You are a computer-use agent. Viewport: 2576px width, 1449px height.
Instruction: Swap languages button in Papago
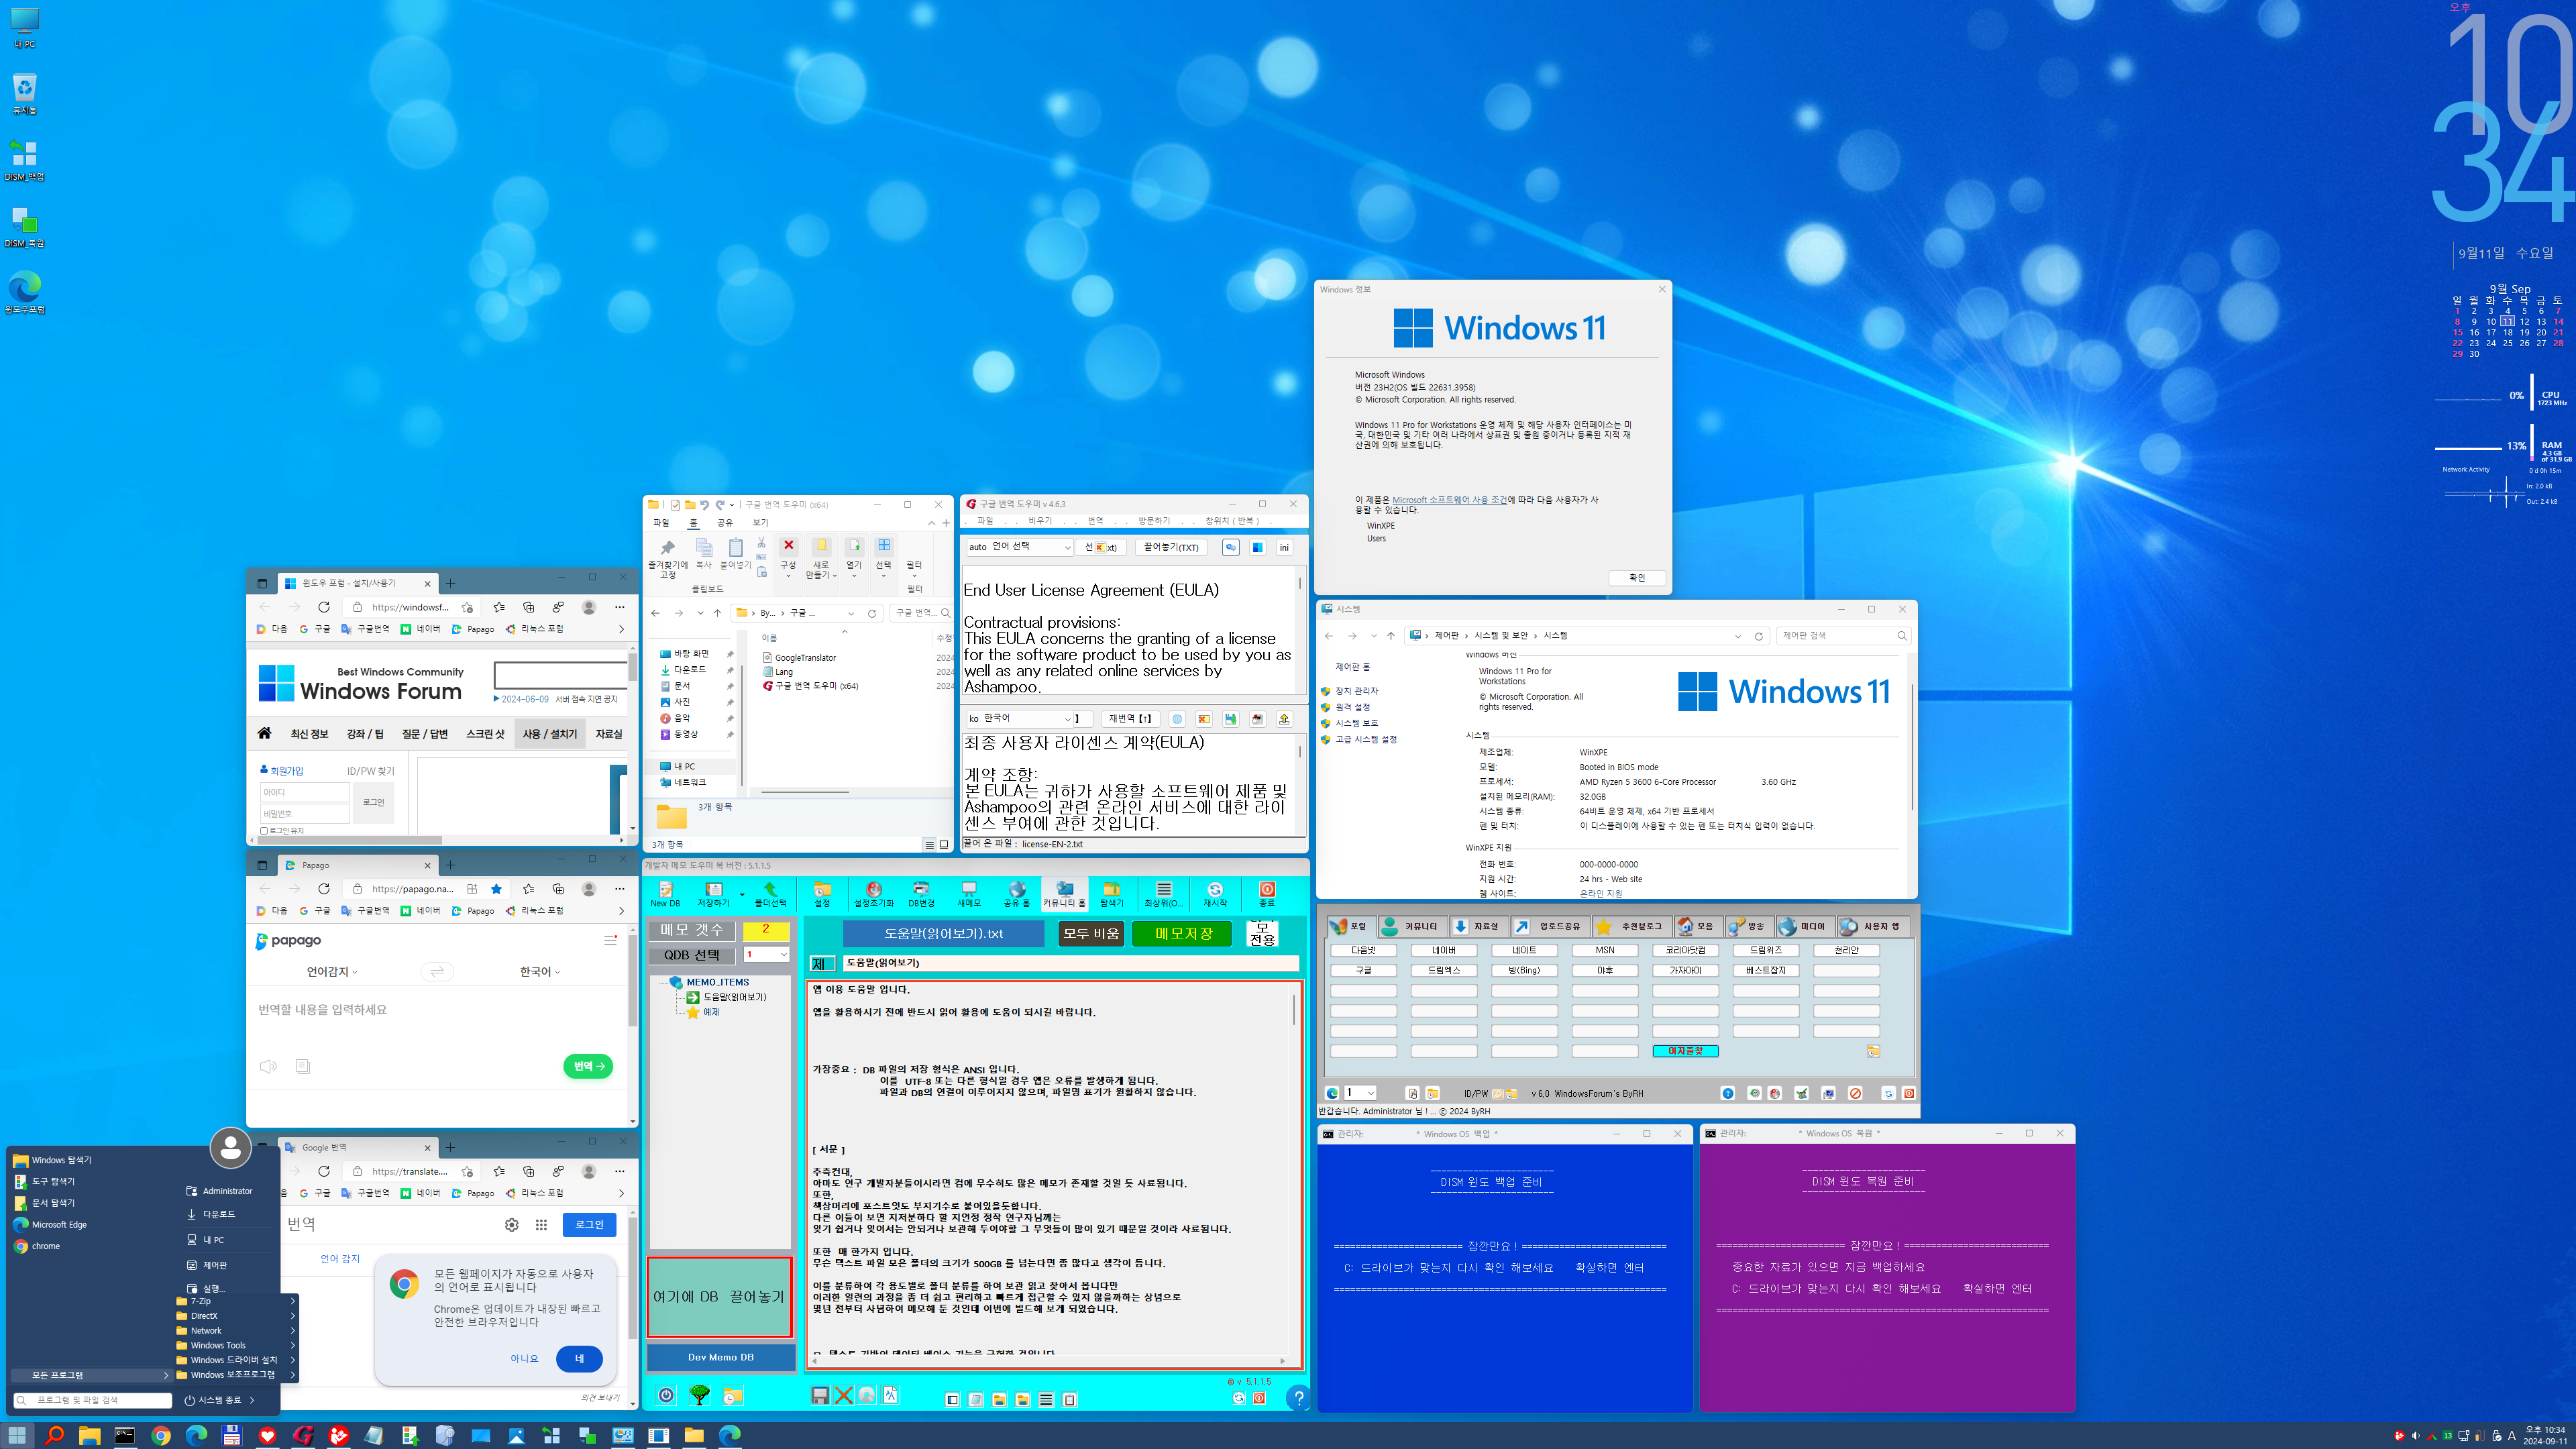coord(436,971)
